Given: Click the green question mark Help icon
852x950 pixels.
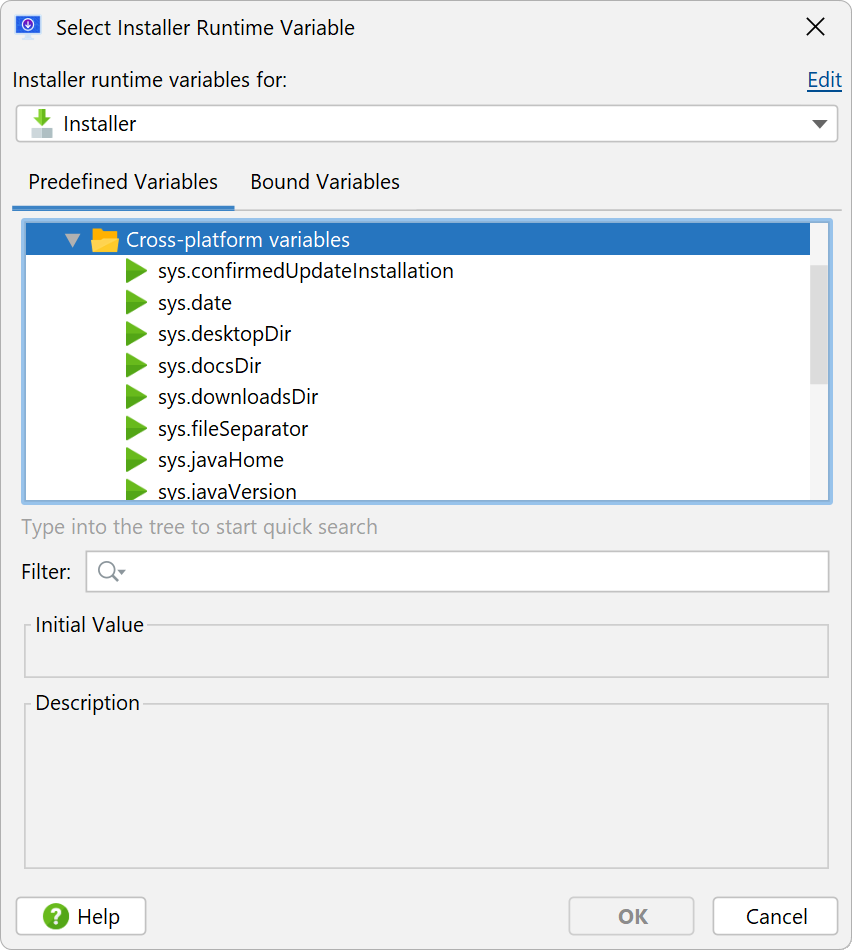Looking at the screenshot, I should point(56,916).
